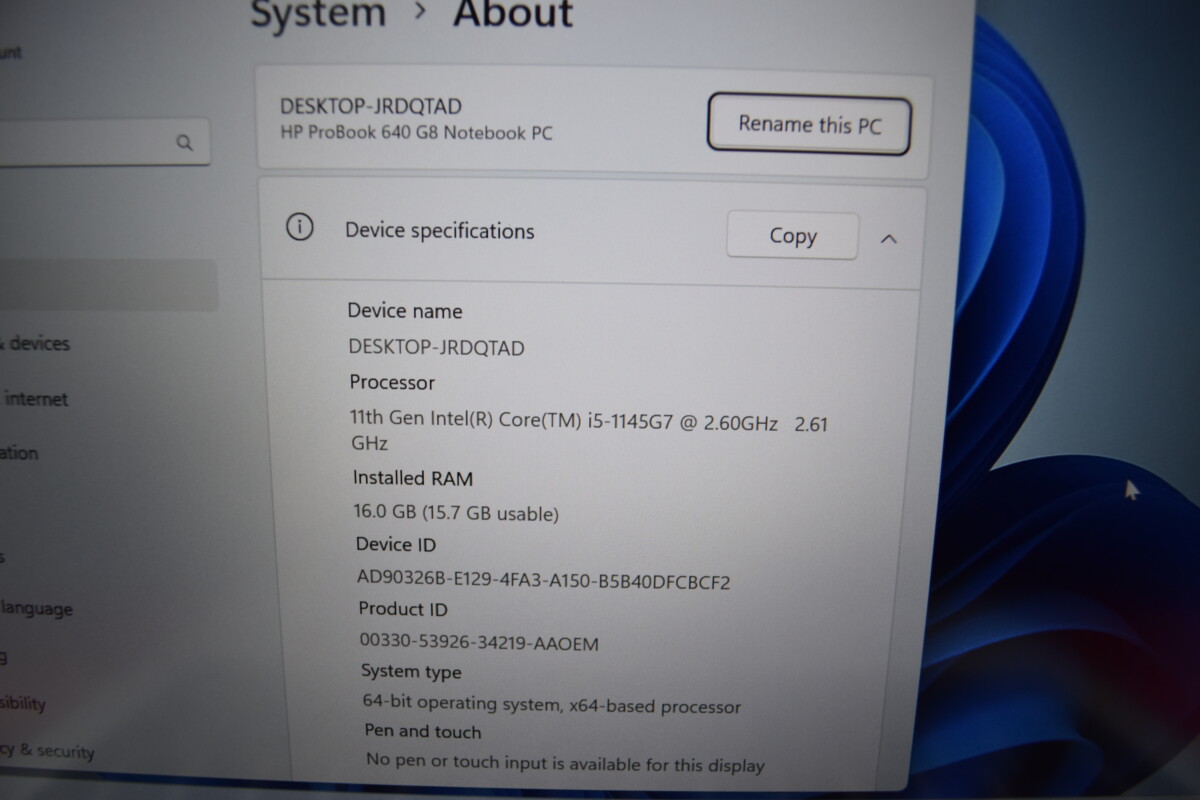Open the devices item in the sidebar

37,343
